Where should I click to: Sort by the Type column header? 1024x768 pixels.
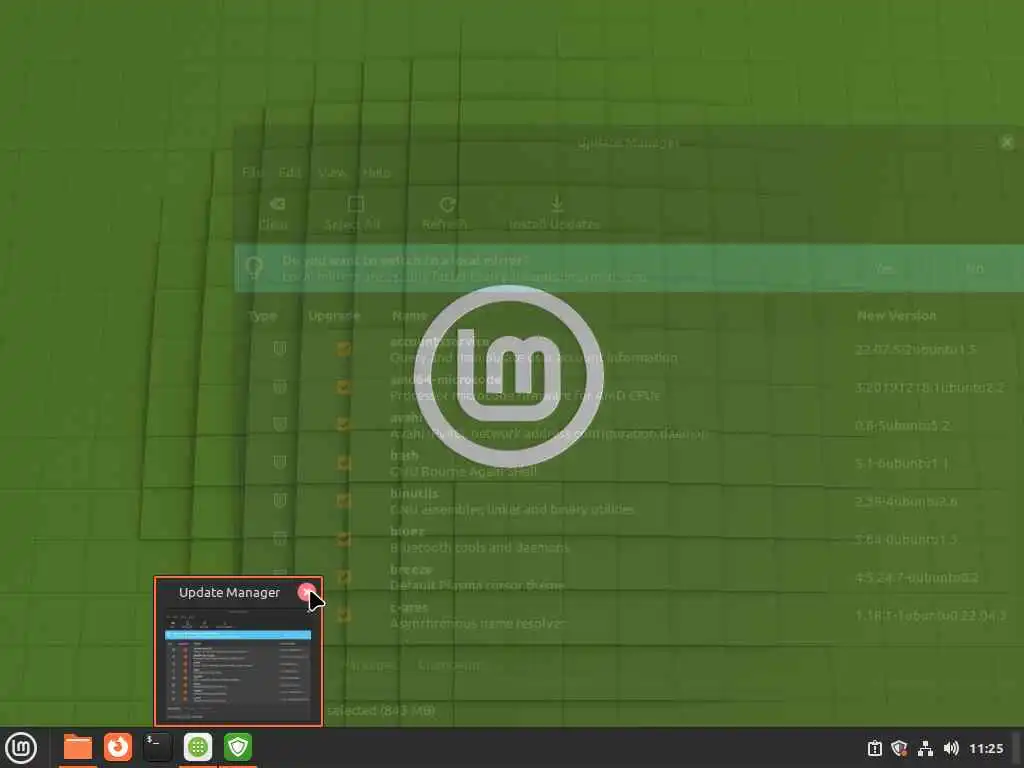click(x=263, y=316)
